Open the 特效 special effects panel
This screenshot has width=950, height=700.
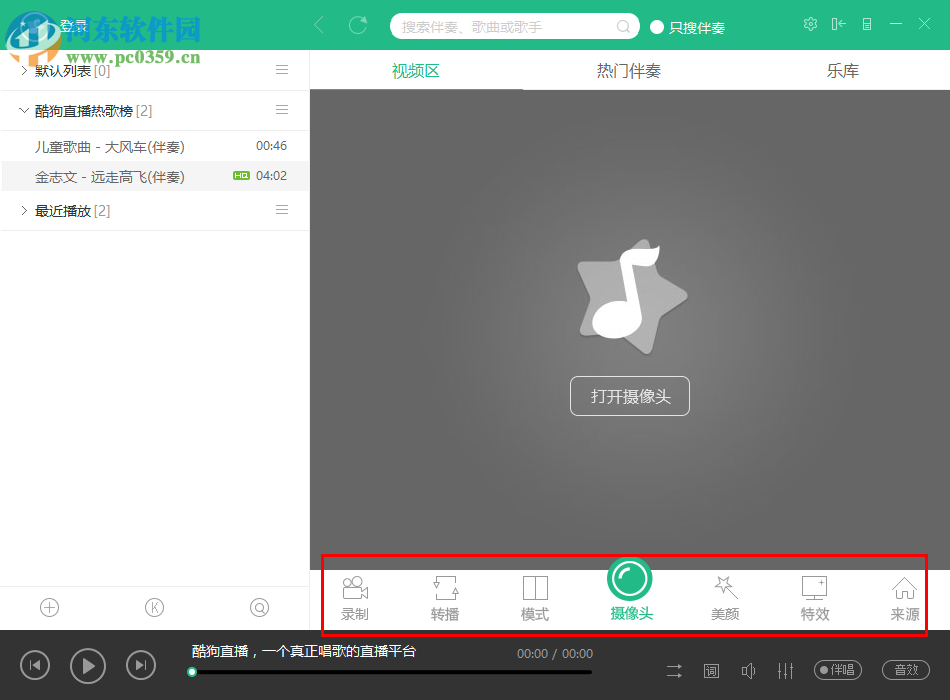tap(814, 597)
